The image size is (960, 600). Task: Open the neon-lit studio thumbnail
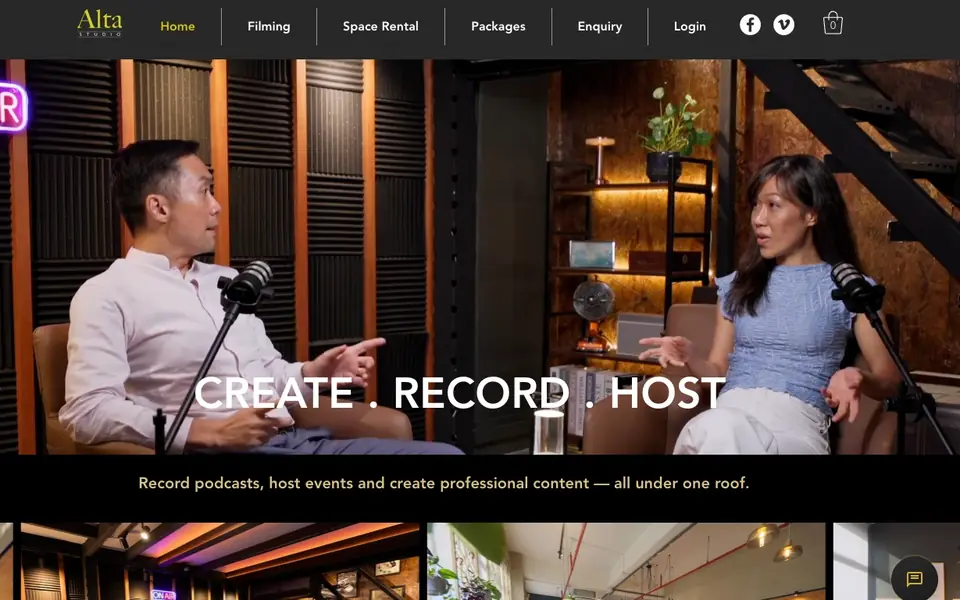(x=220, y=561)
